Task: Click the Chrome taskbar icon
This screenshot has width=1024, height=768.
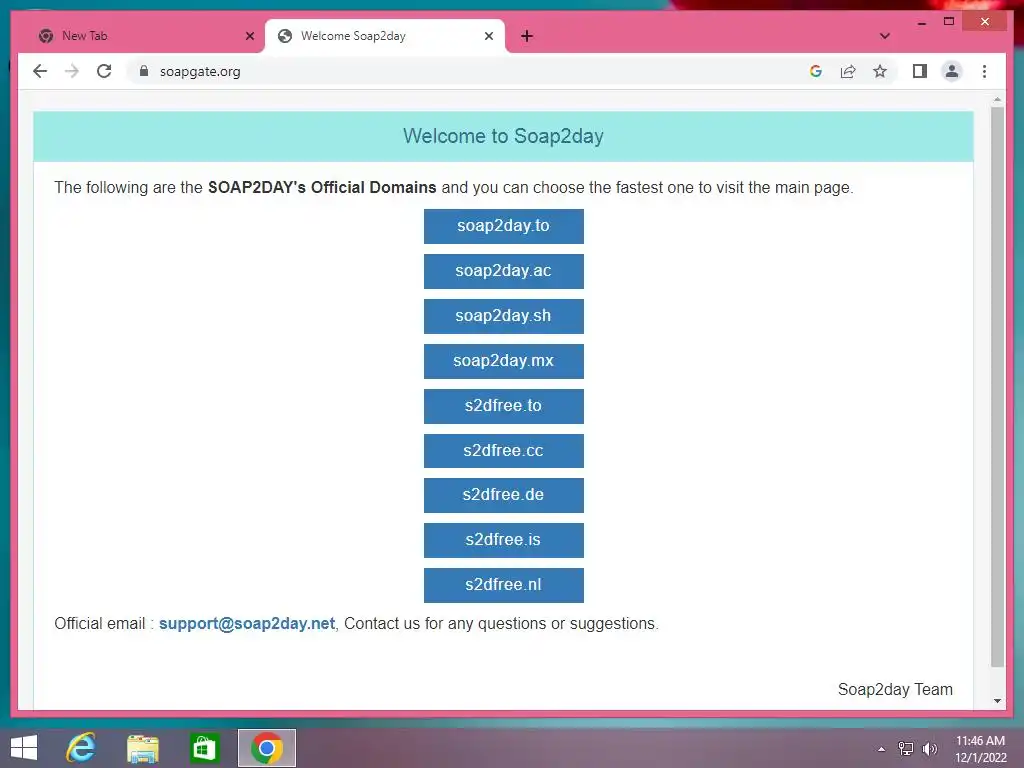Action: 266,748
